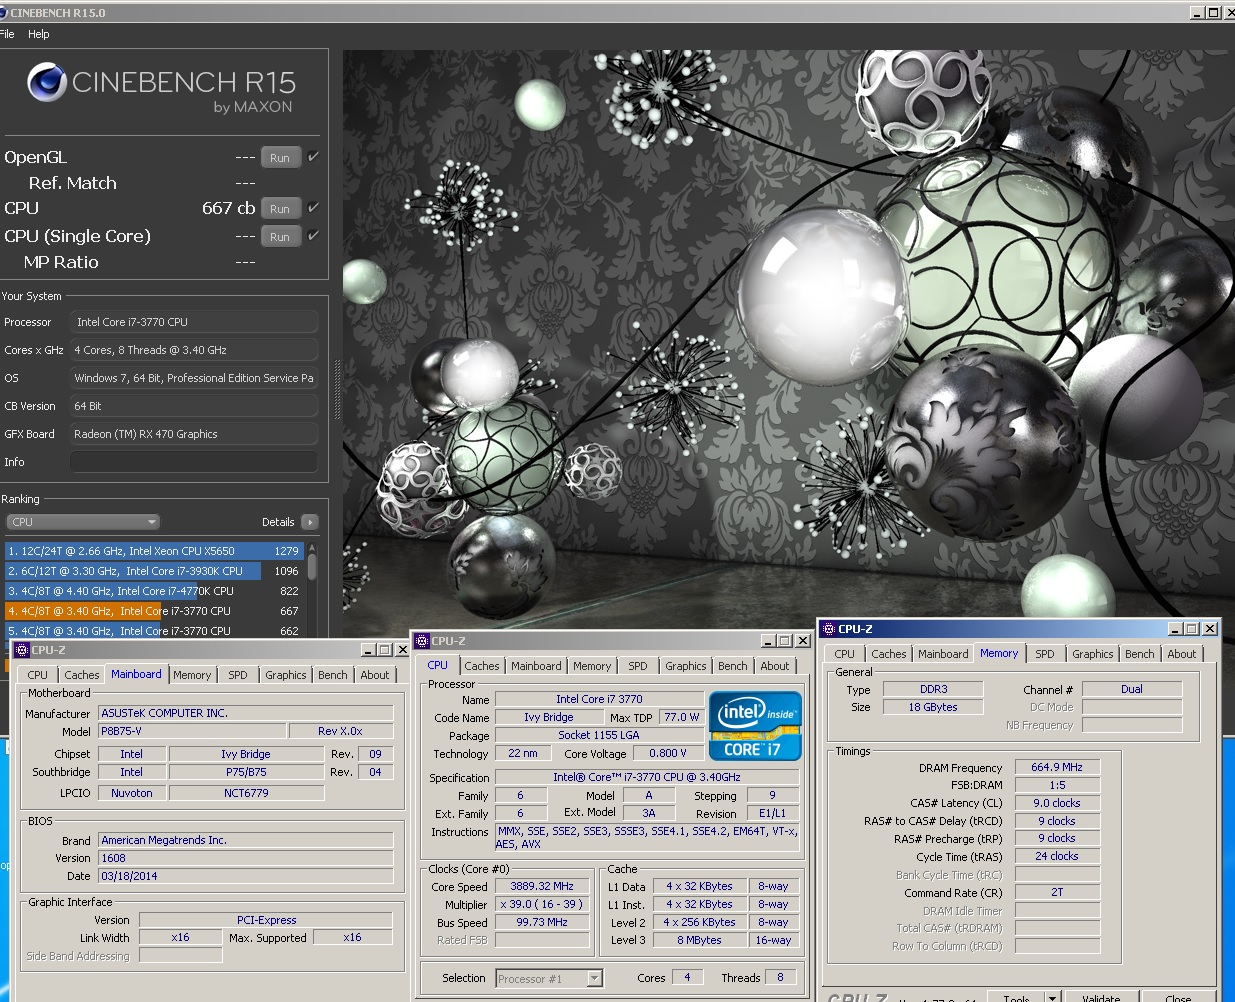The image size is (1235, 1002).
Task: Select ranking row Intel Xeon CPU X5650
Action: (155, 551)
